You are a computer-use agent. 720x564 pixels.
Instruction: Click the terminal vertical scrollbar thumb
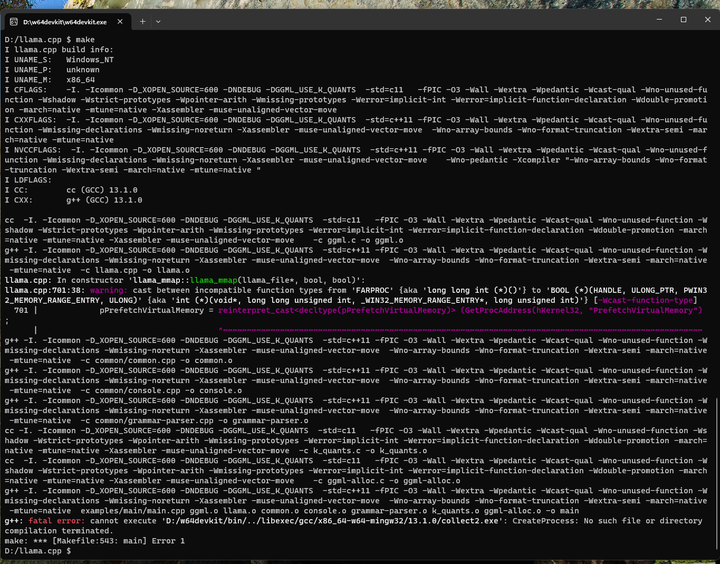click(x=717, y=476)
